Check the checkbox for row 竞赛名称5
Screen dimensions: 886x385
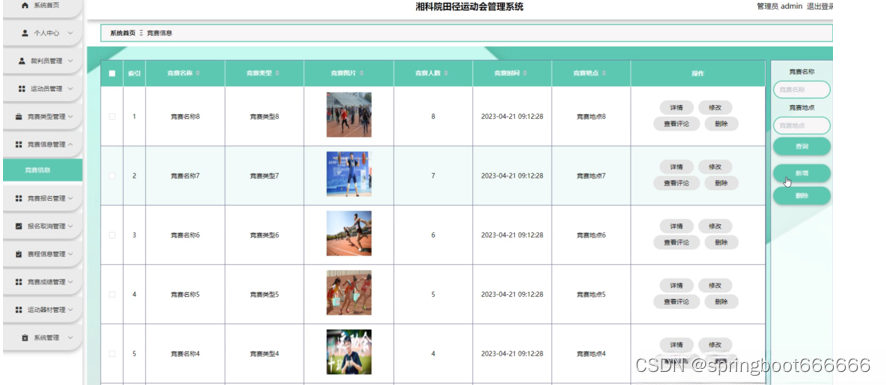point(112,295)
